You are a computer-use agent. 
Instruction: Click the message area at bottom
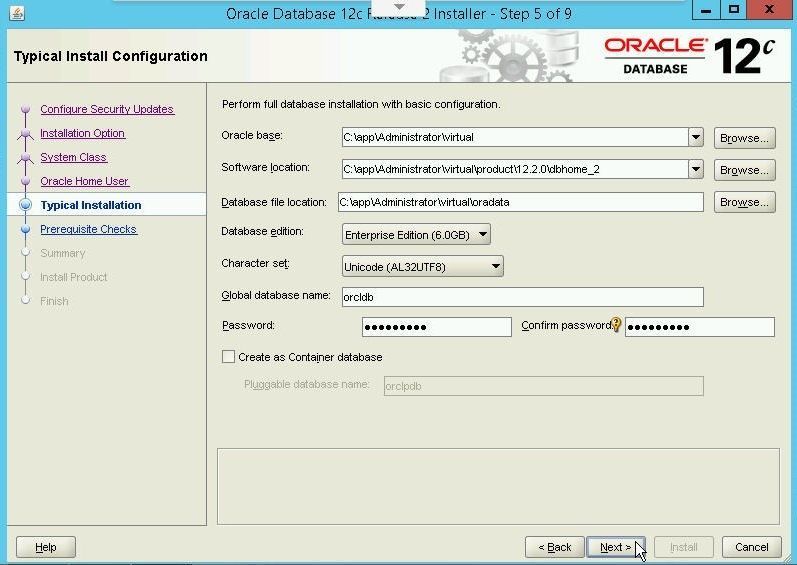tap(498, 486)
